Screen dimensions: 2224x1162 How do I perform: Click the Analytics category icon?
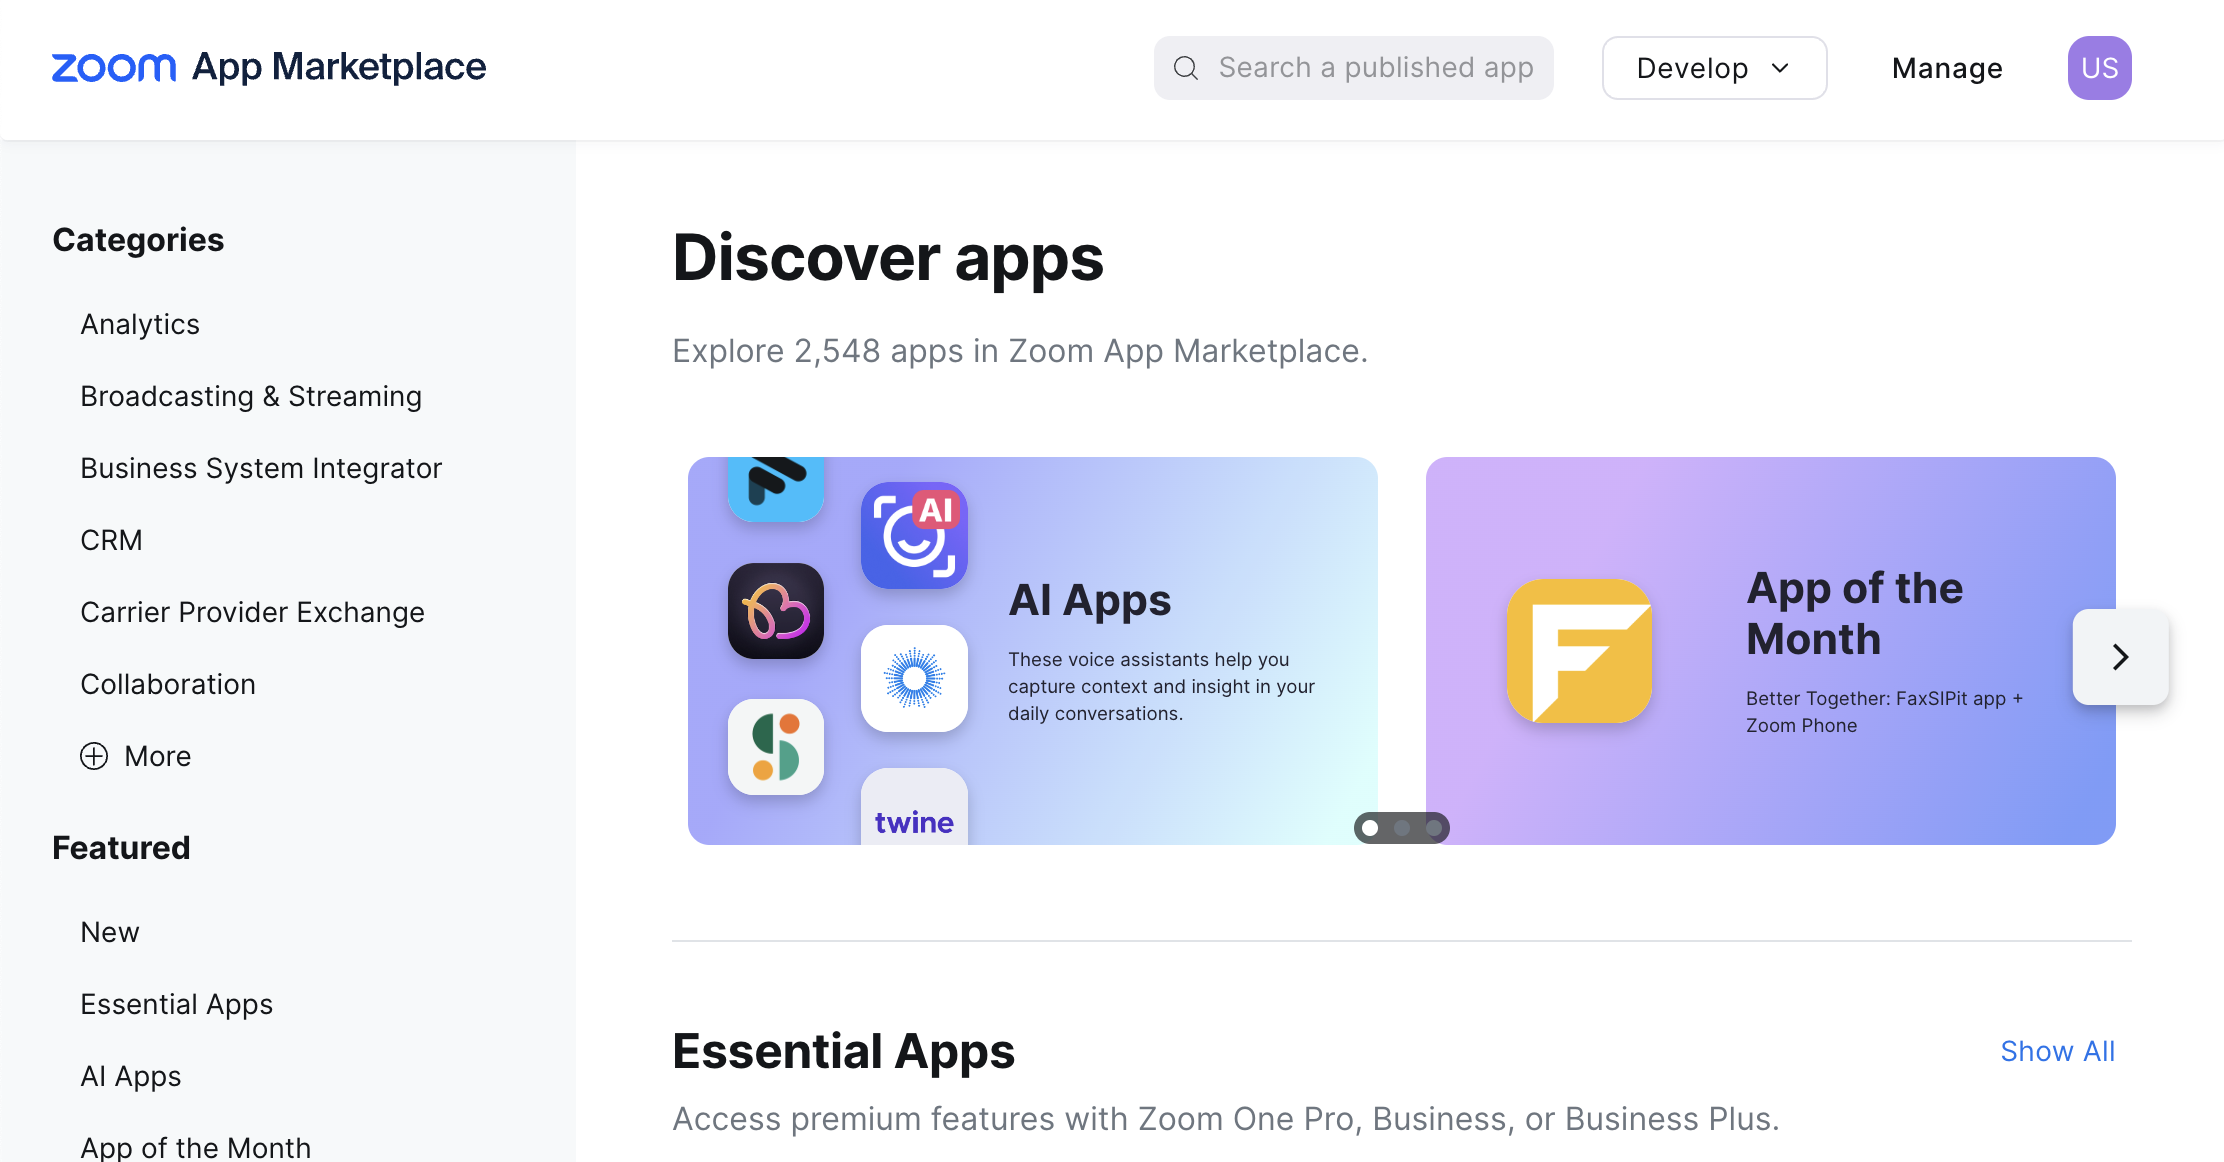click(141, 324)
